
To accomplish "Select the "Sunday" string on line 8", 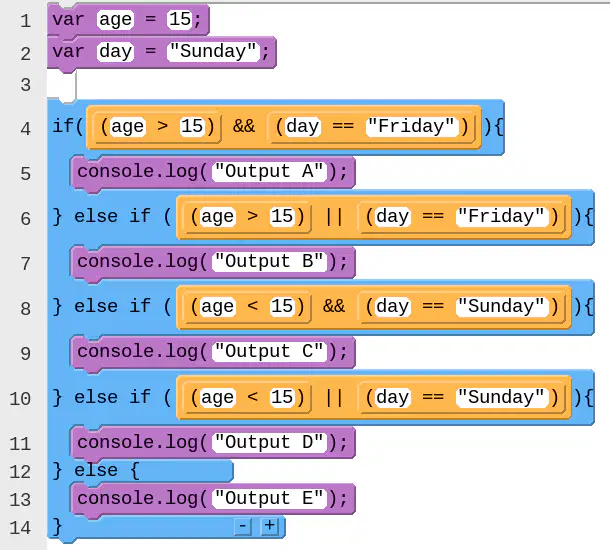I will 502,307.
